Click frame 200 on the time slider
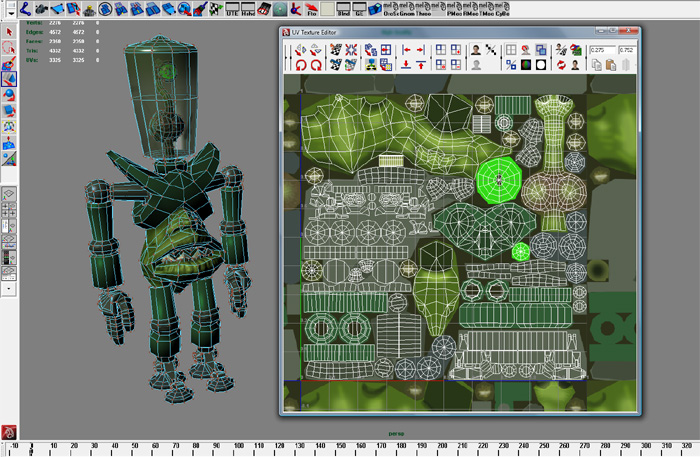The image size is (700, 457). click(x=442, y=445)
